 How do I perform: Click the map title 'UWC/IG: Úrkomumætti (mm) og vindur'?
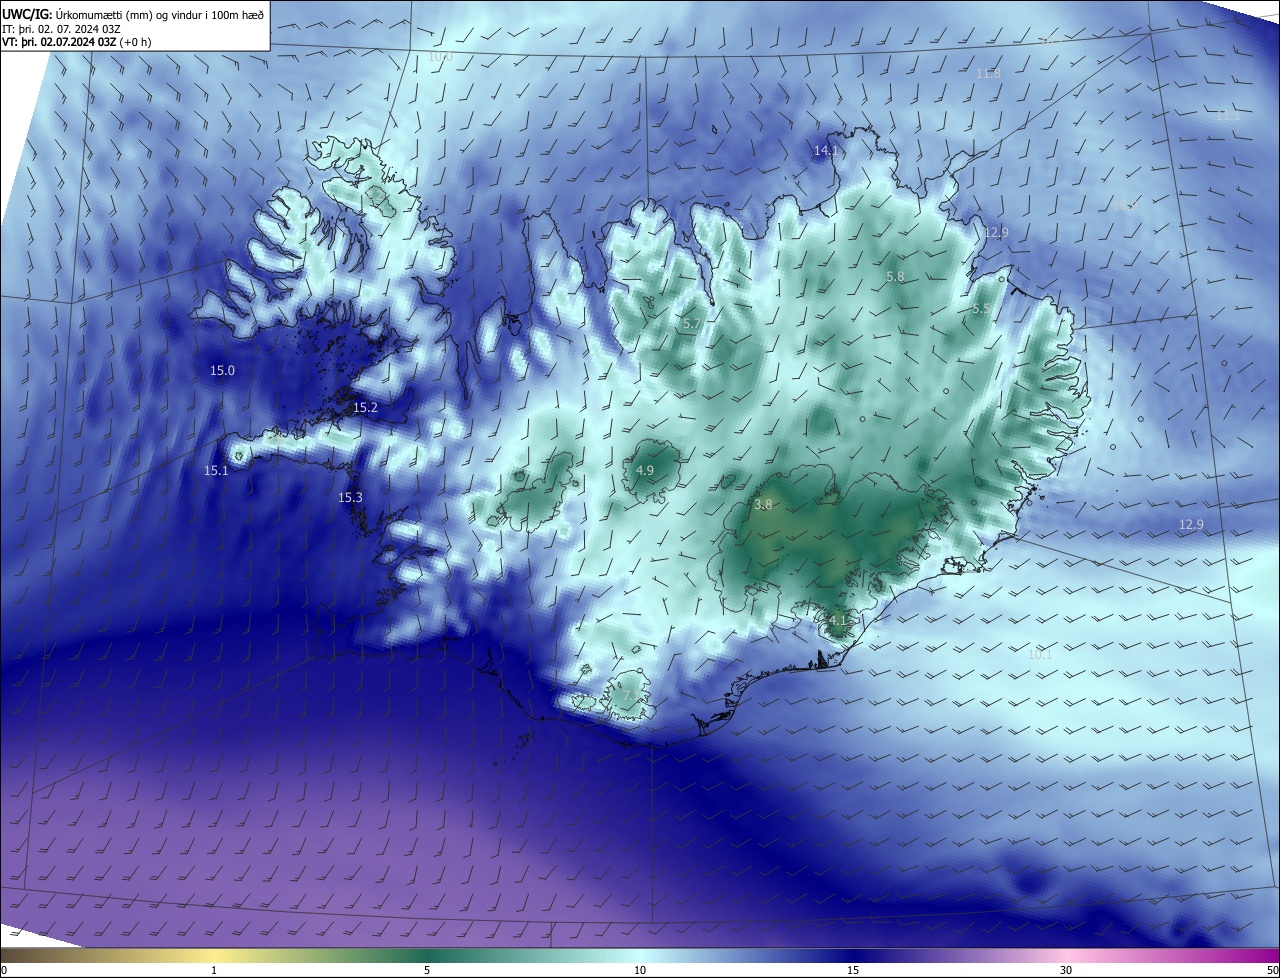coord(133,14)
